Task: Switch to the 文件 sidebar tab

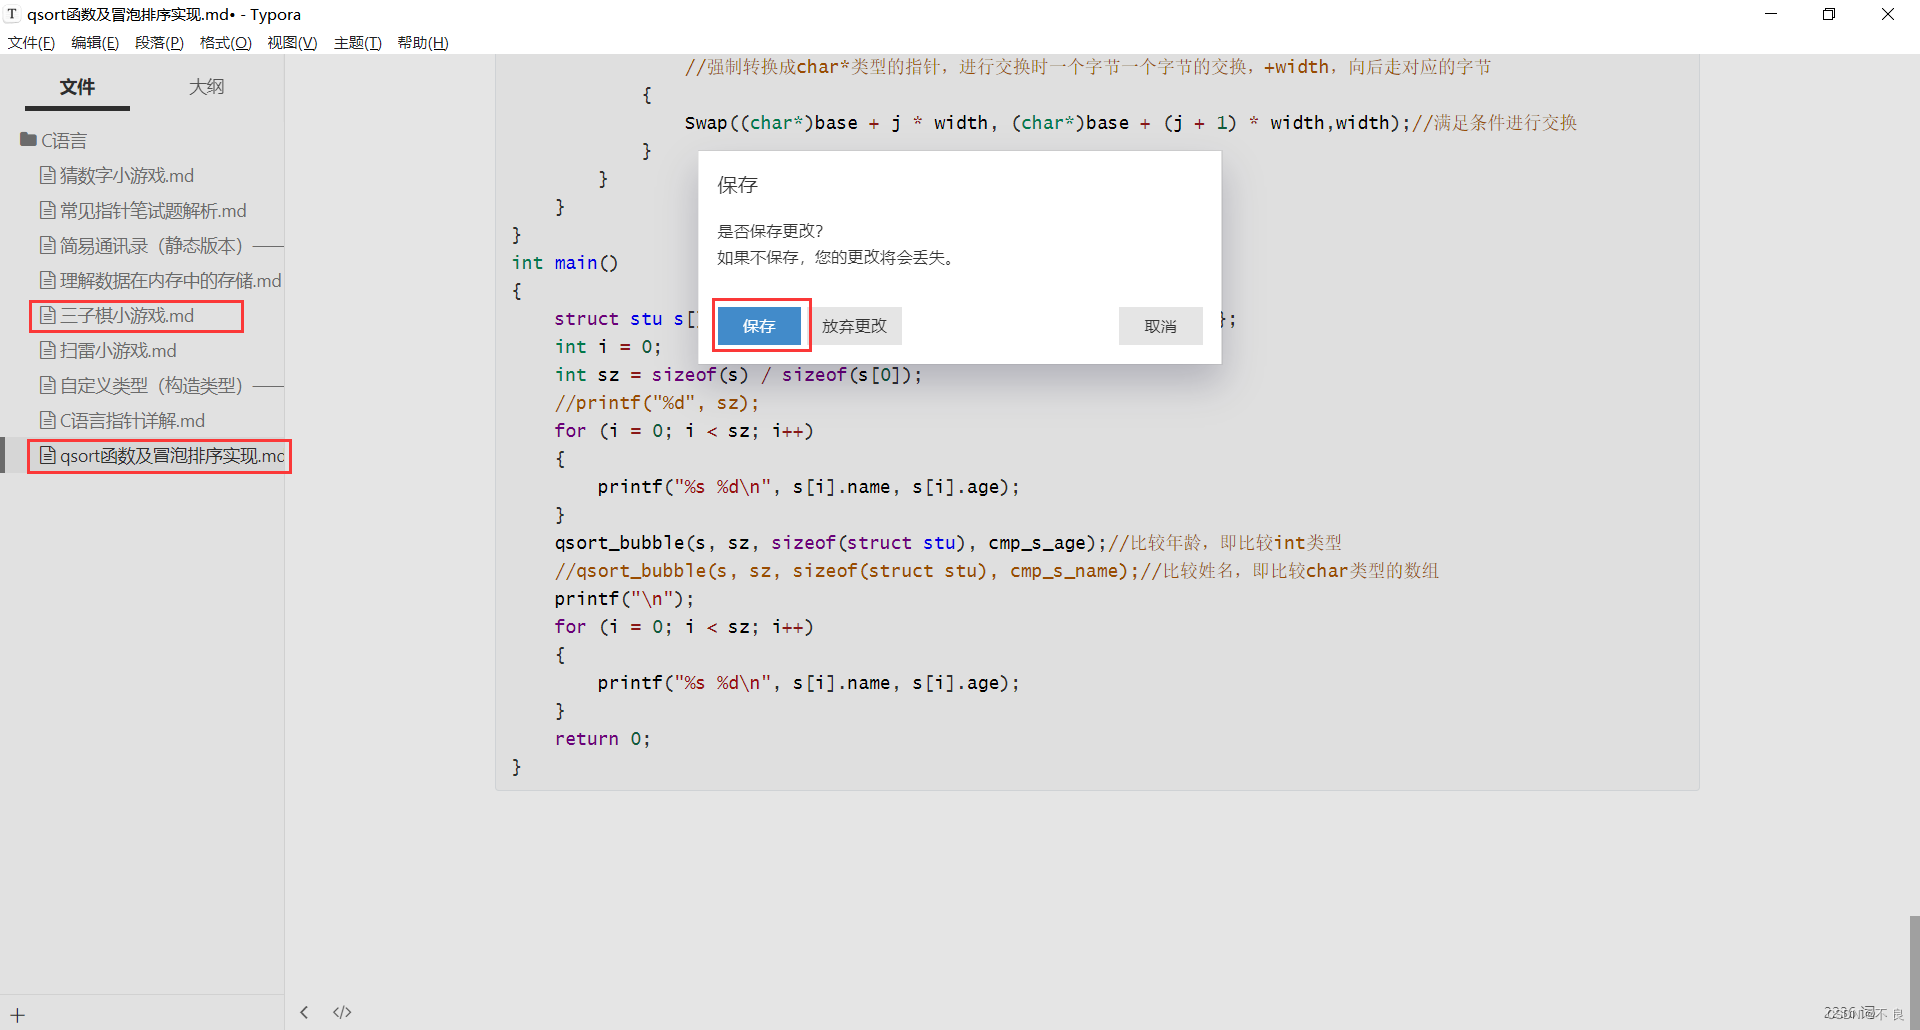Action: (77, 87)
